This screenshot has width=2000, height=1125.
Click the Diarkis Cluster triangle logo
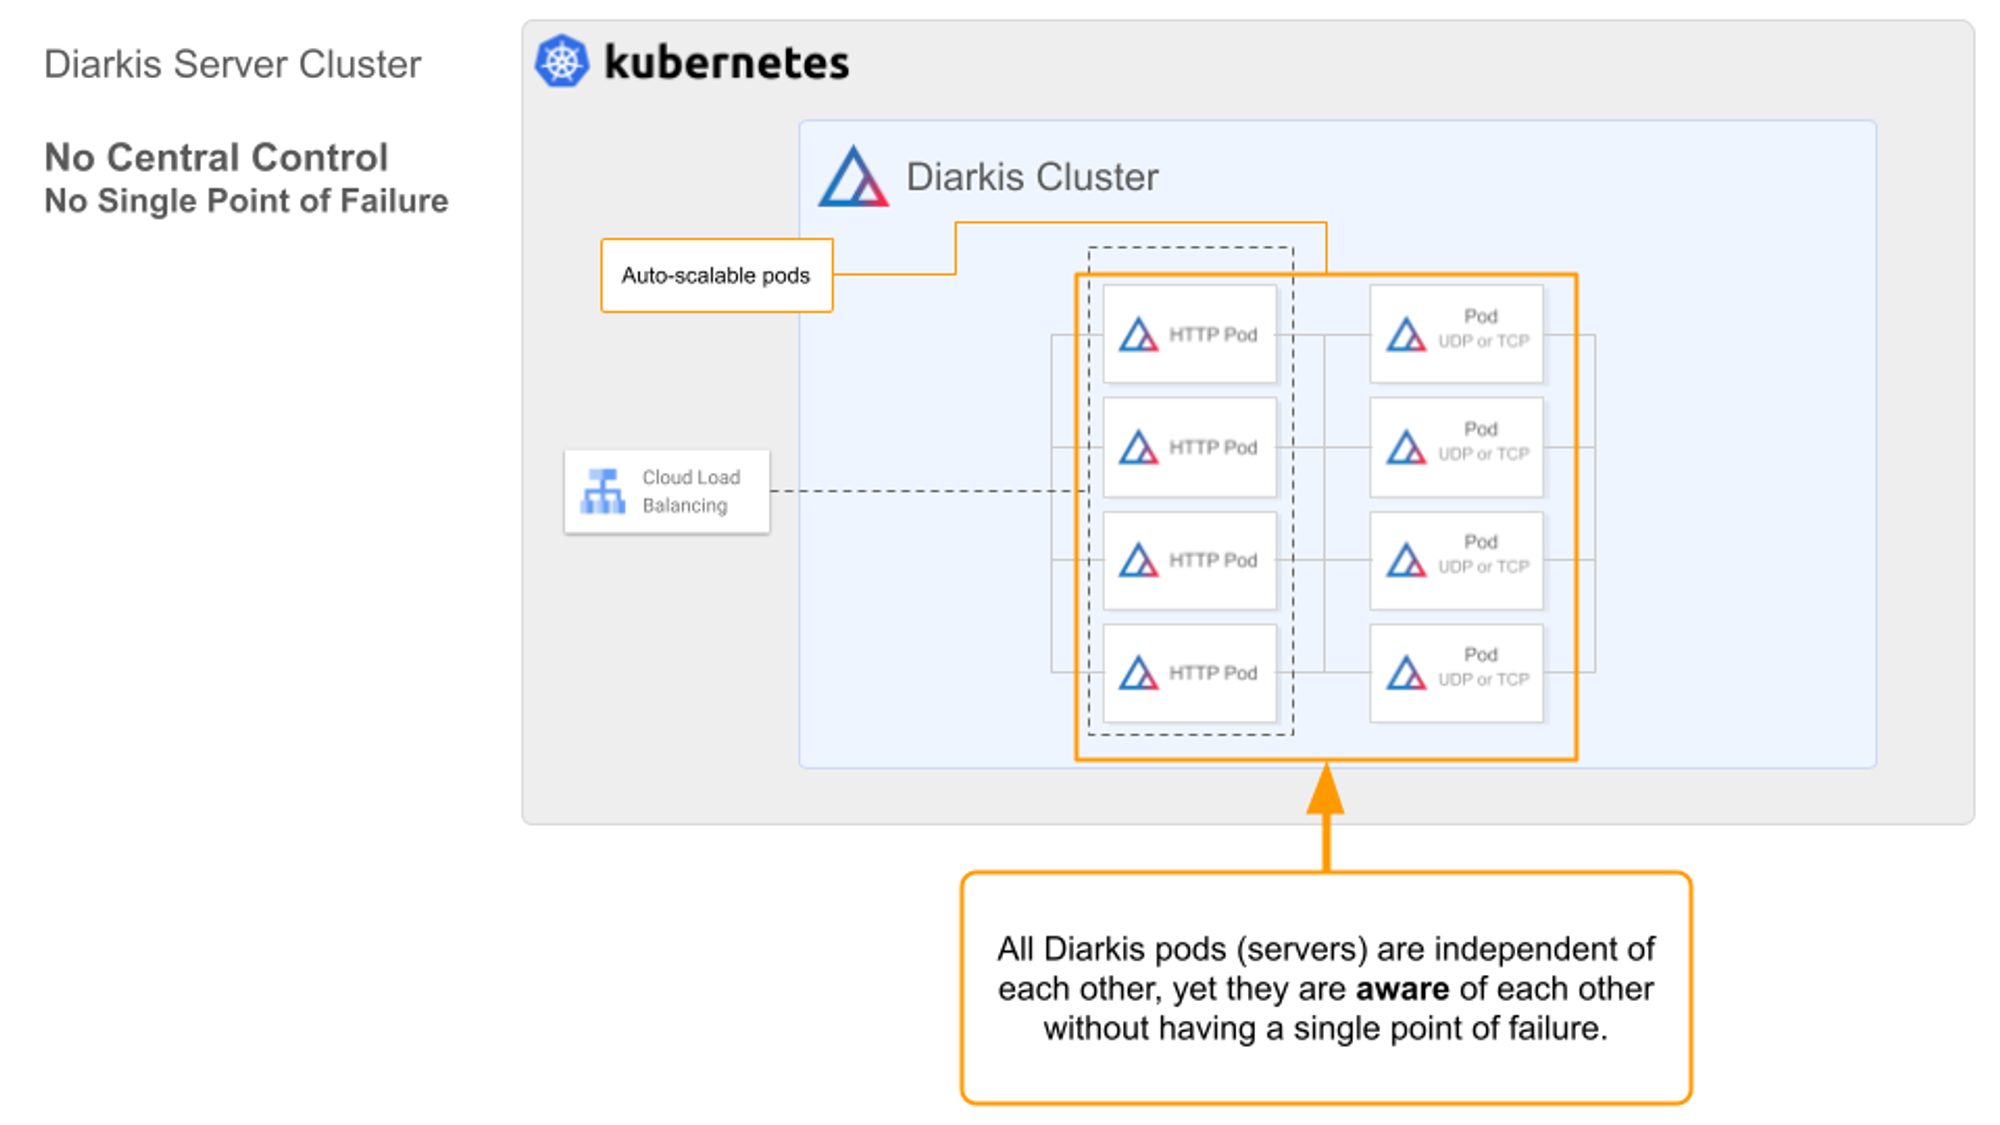click(x=852, y=178)
